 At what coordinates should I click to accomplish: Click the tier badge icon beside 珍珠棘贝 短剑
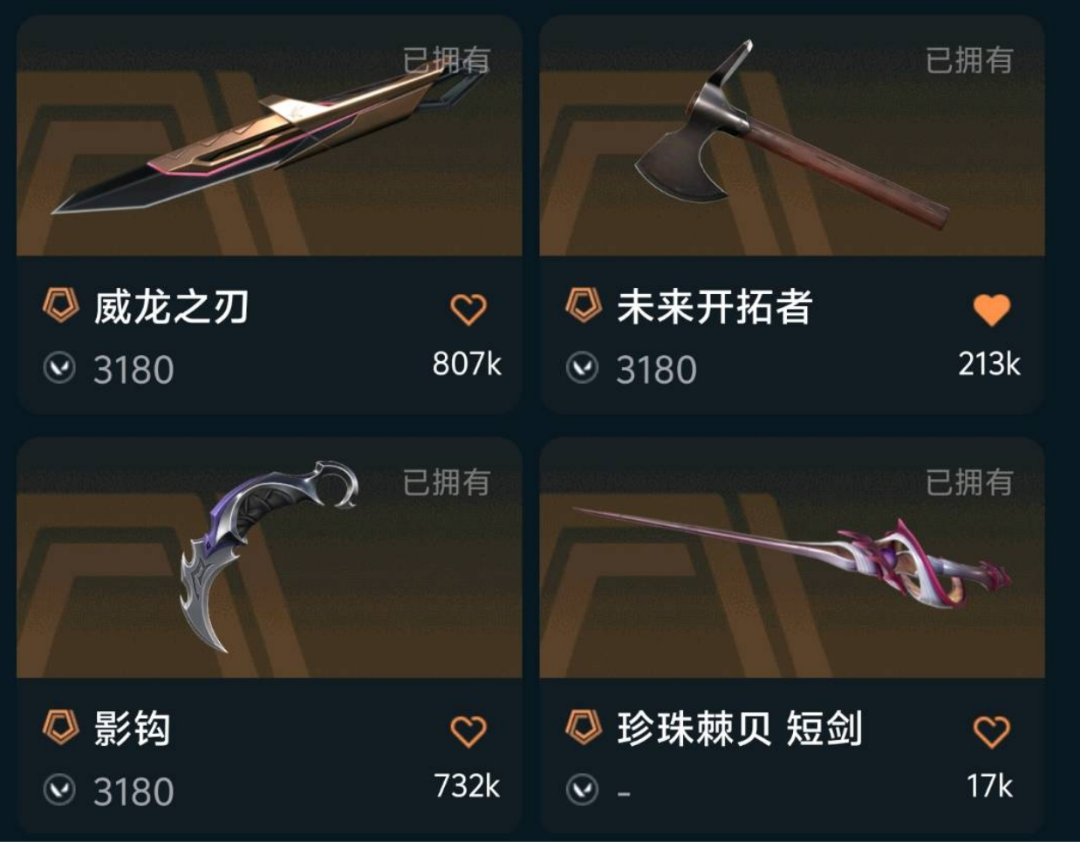coord(583,727)
